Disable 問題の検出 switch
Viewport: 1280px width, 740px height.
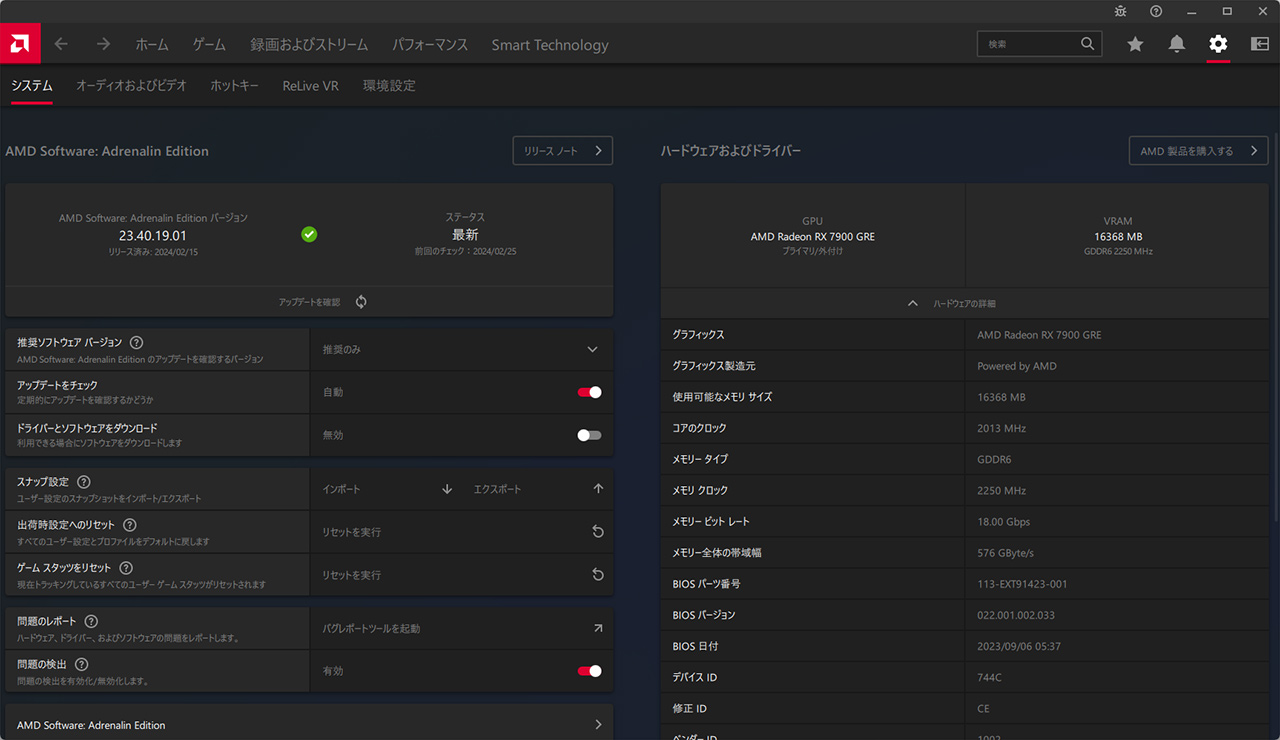[590, 671]
